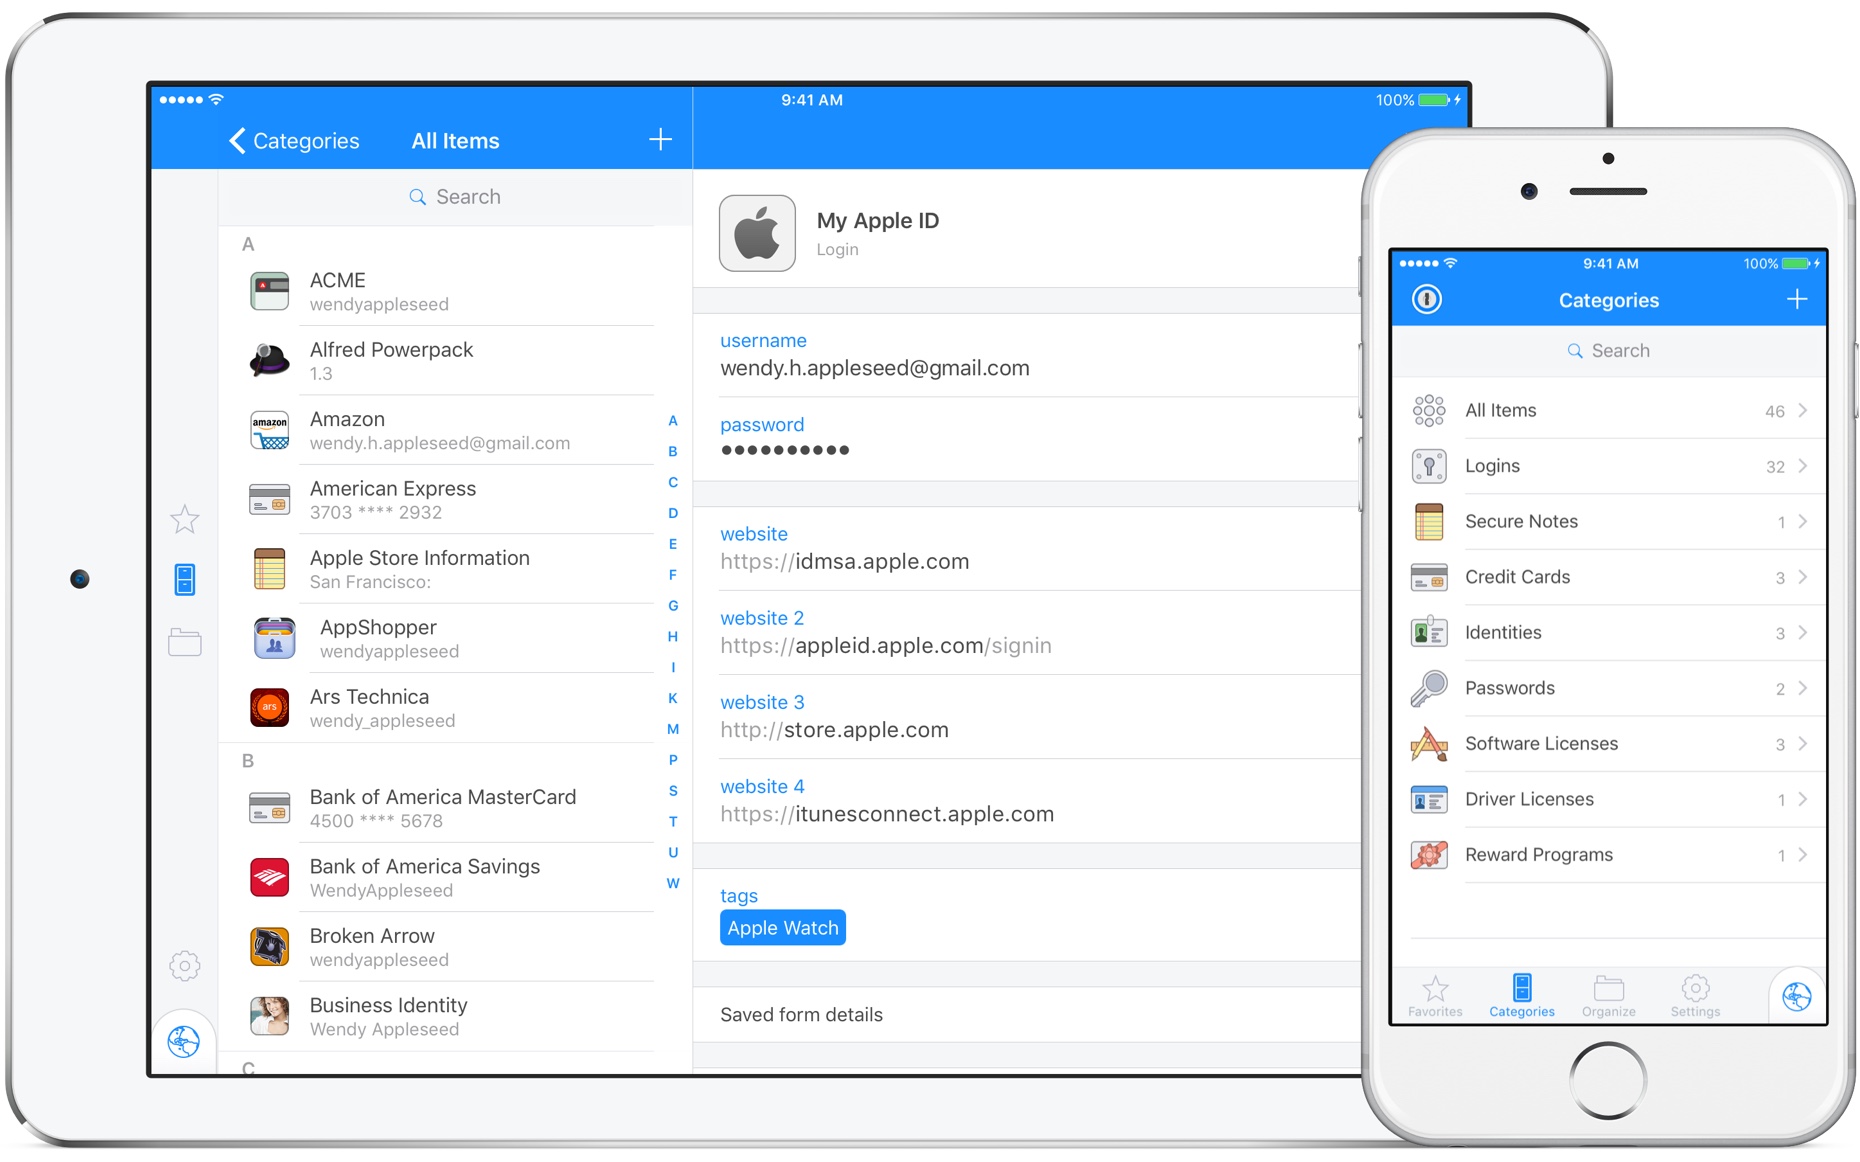This screenshot has height=1162, width=1860.
Task: Open Bank of America MasterCard icon
Action: pos(270,808)
